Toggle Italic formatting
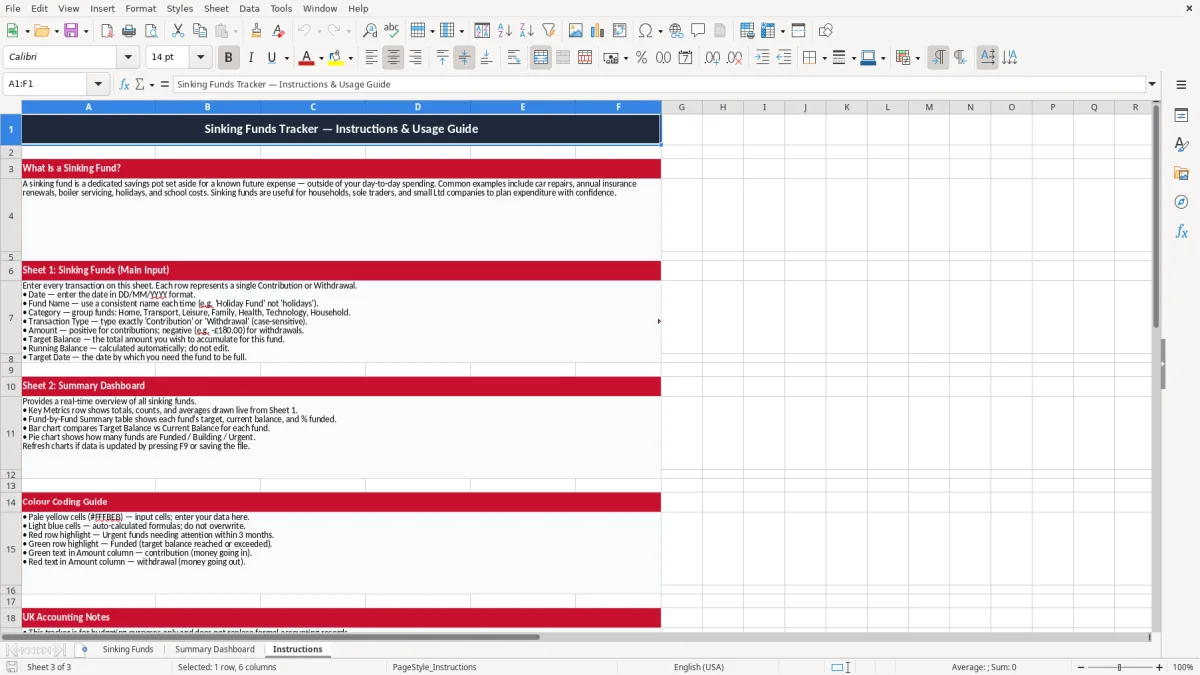The image size is (1200, 675). [251, 58]
